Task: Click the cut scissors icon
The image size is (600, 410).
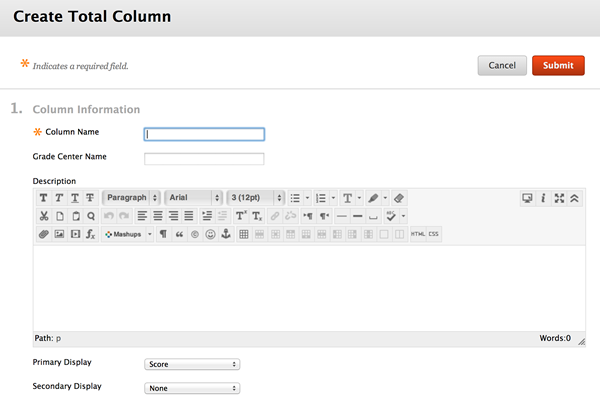Action: point(44,216)
